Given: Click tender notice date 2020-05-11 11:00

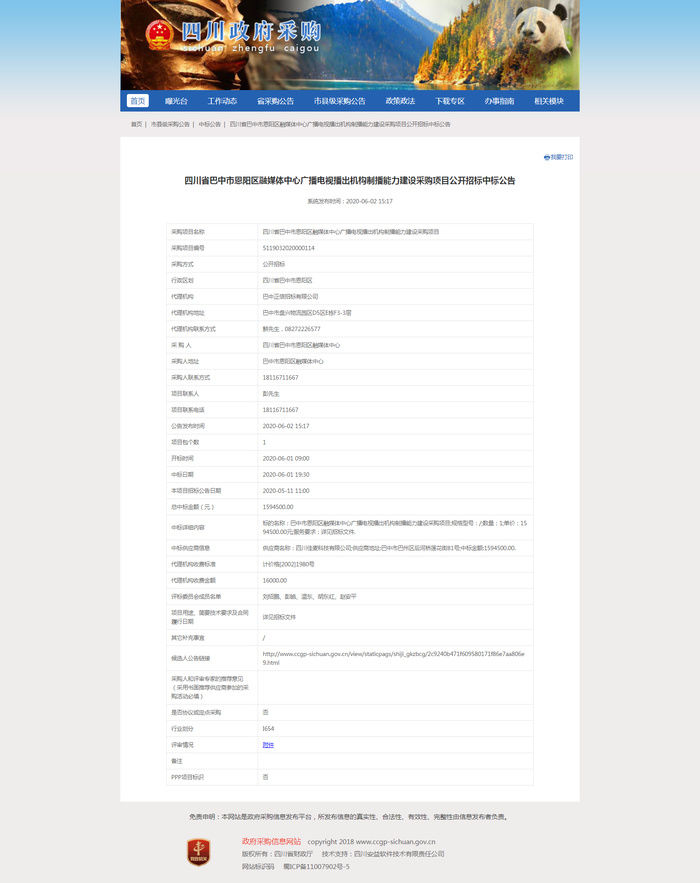Looking at the screenshot, I should point(286,490).
